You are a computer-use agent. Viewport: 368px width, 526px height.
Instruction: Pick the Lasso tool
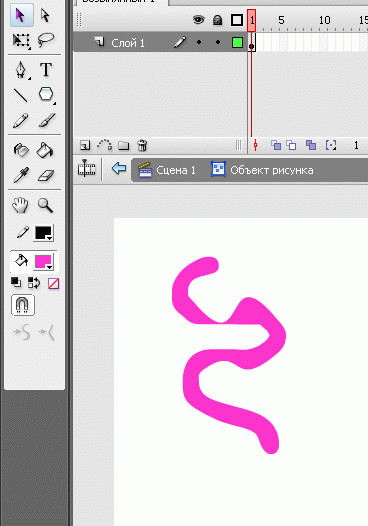pyautogui.click(x=46, y=40)
